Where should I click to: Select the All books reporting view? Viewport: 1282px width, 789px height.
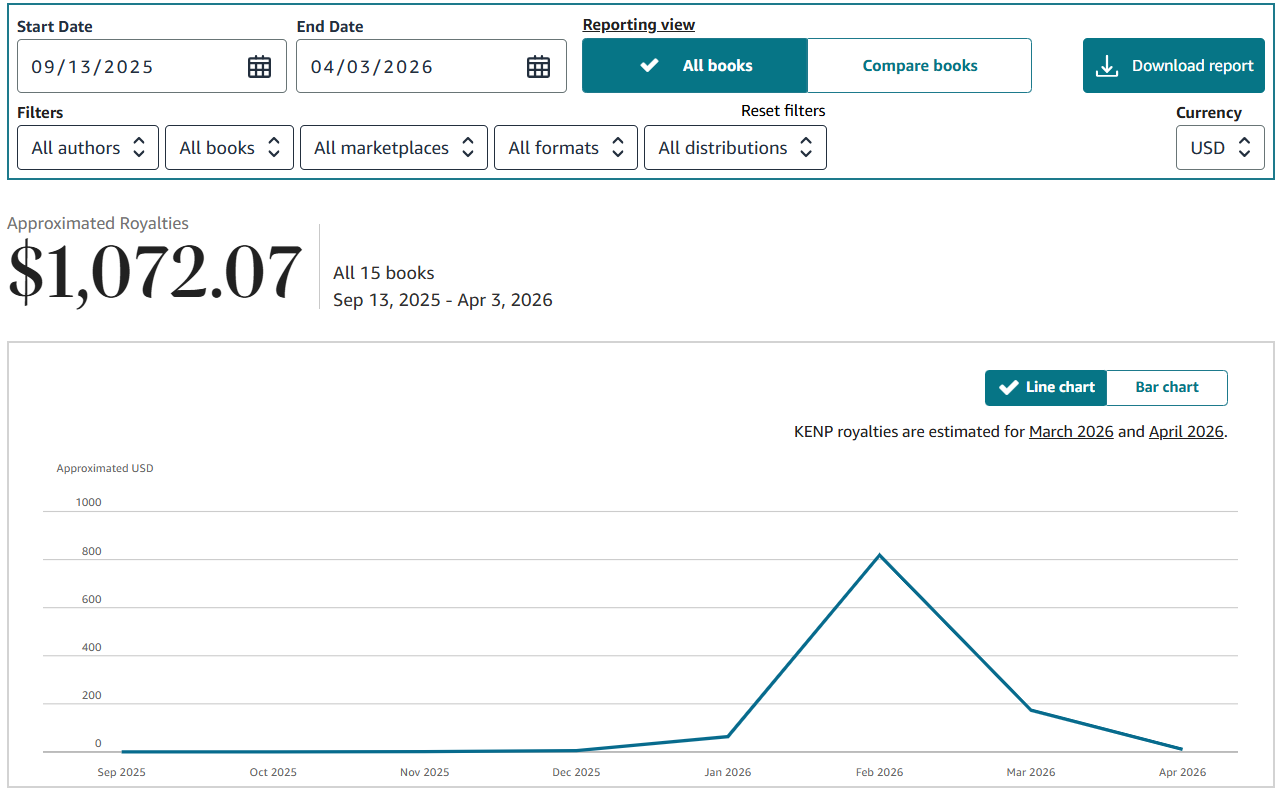pyautogui.click(x=695, y=66)
